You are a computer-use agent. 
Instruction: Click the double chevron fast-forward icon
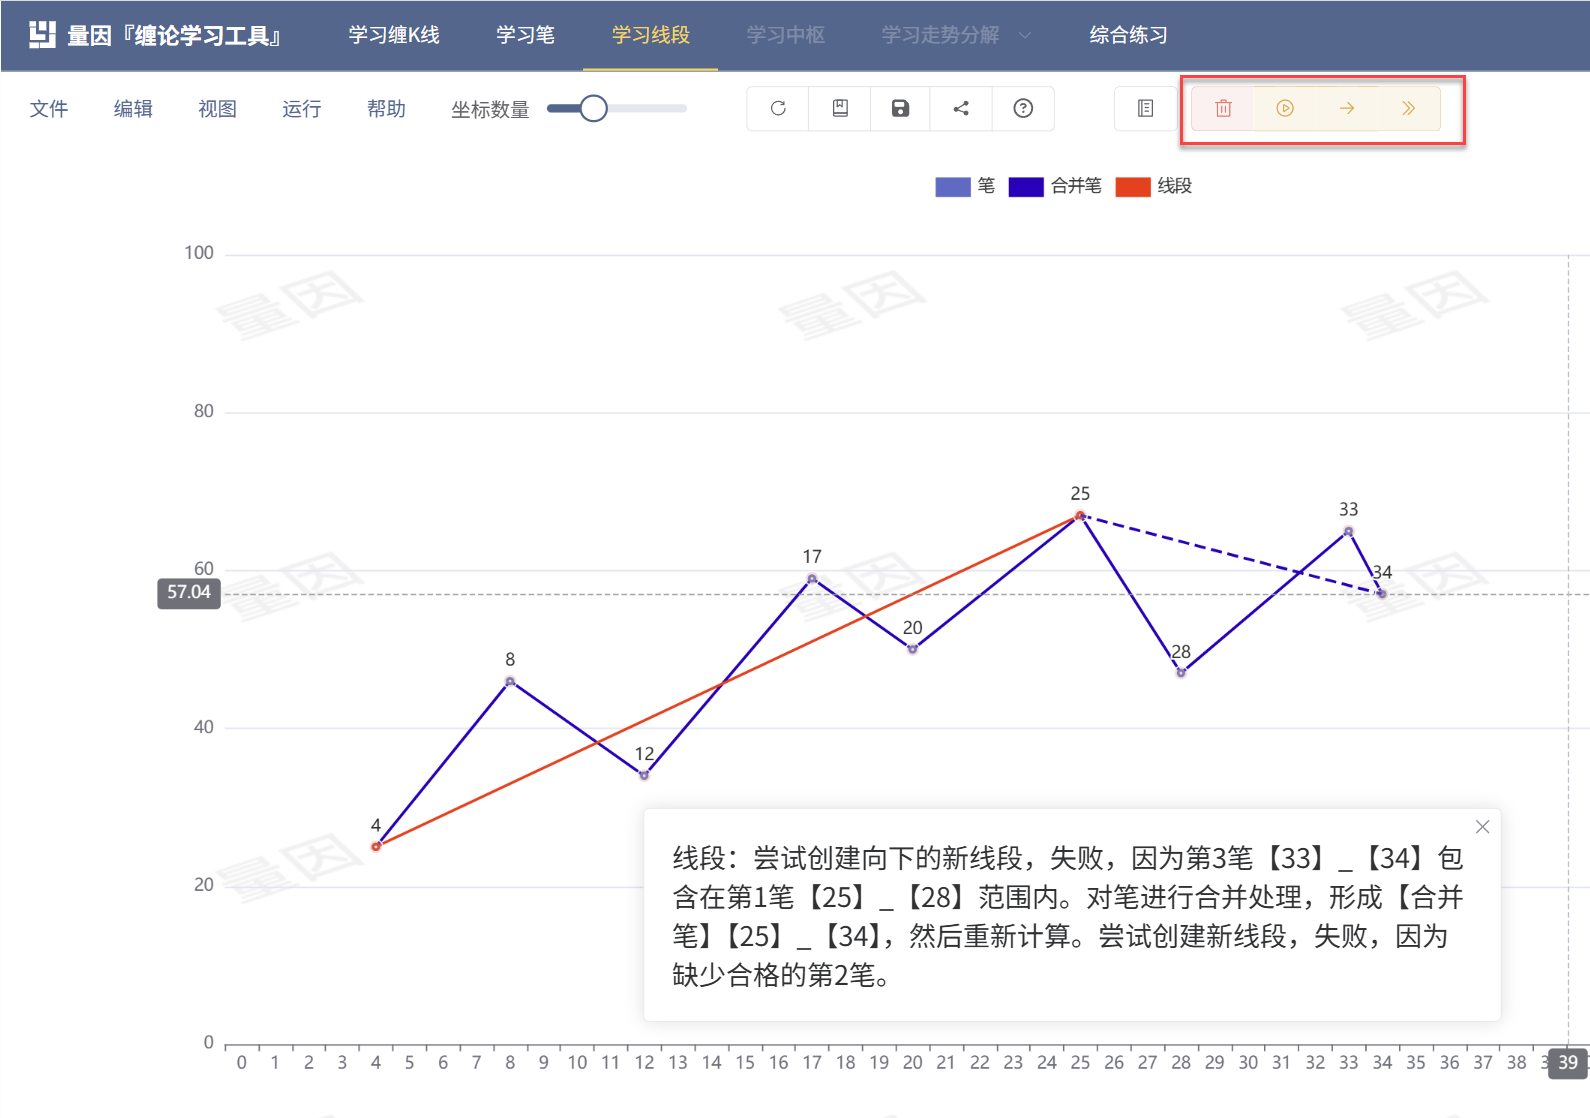[1408, 108]
